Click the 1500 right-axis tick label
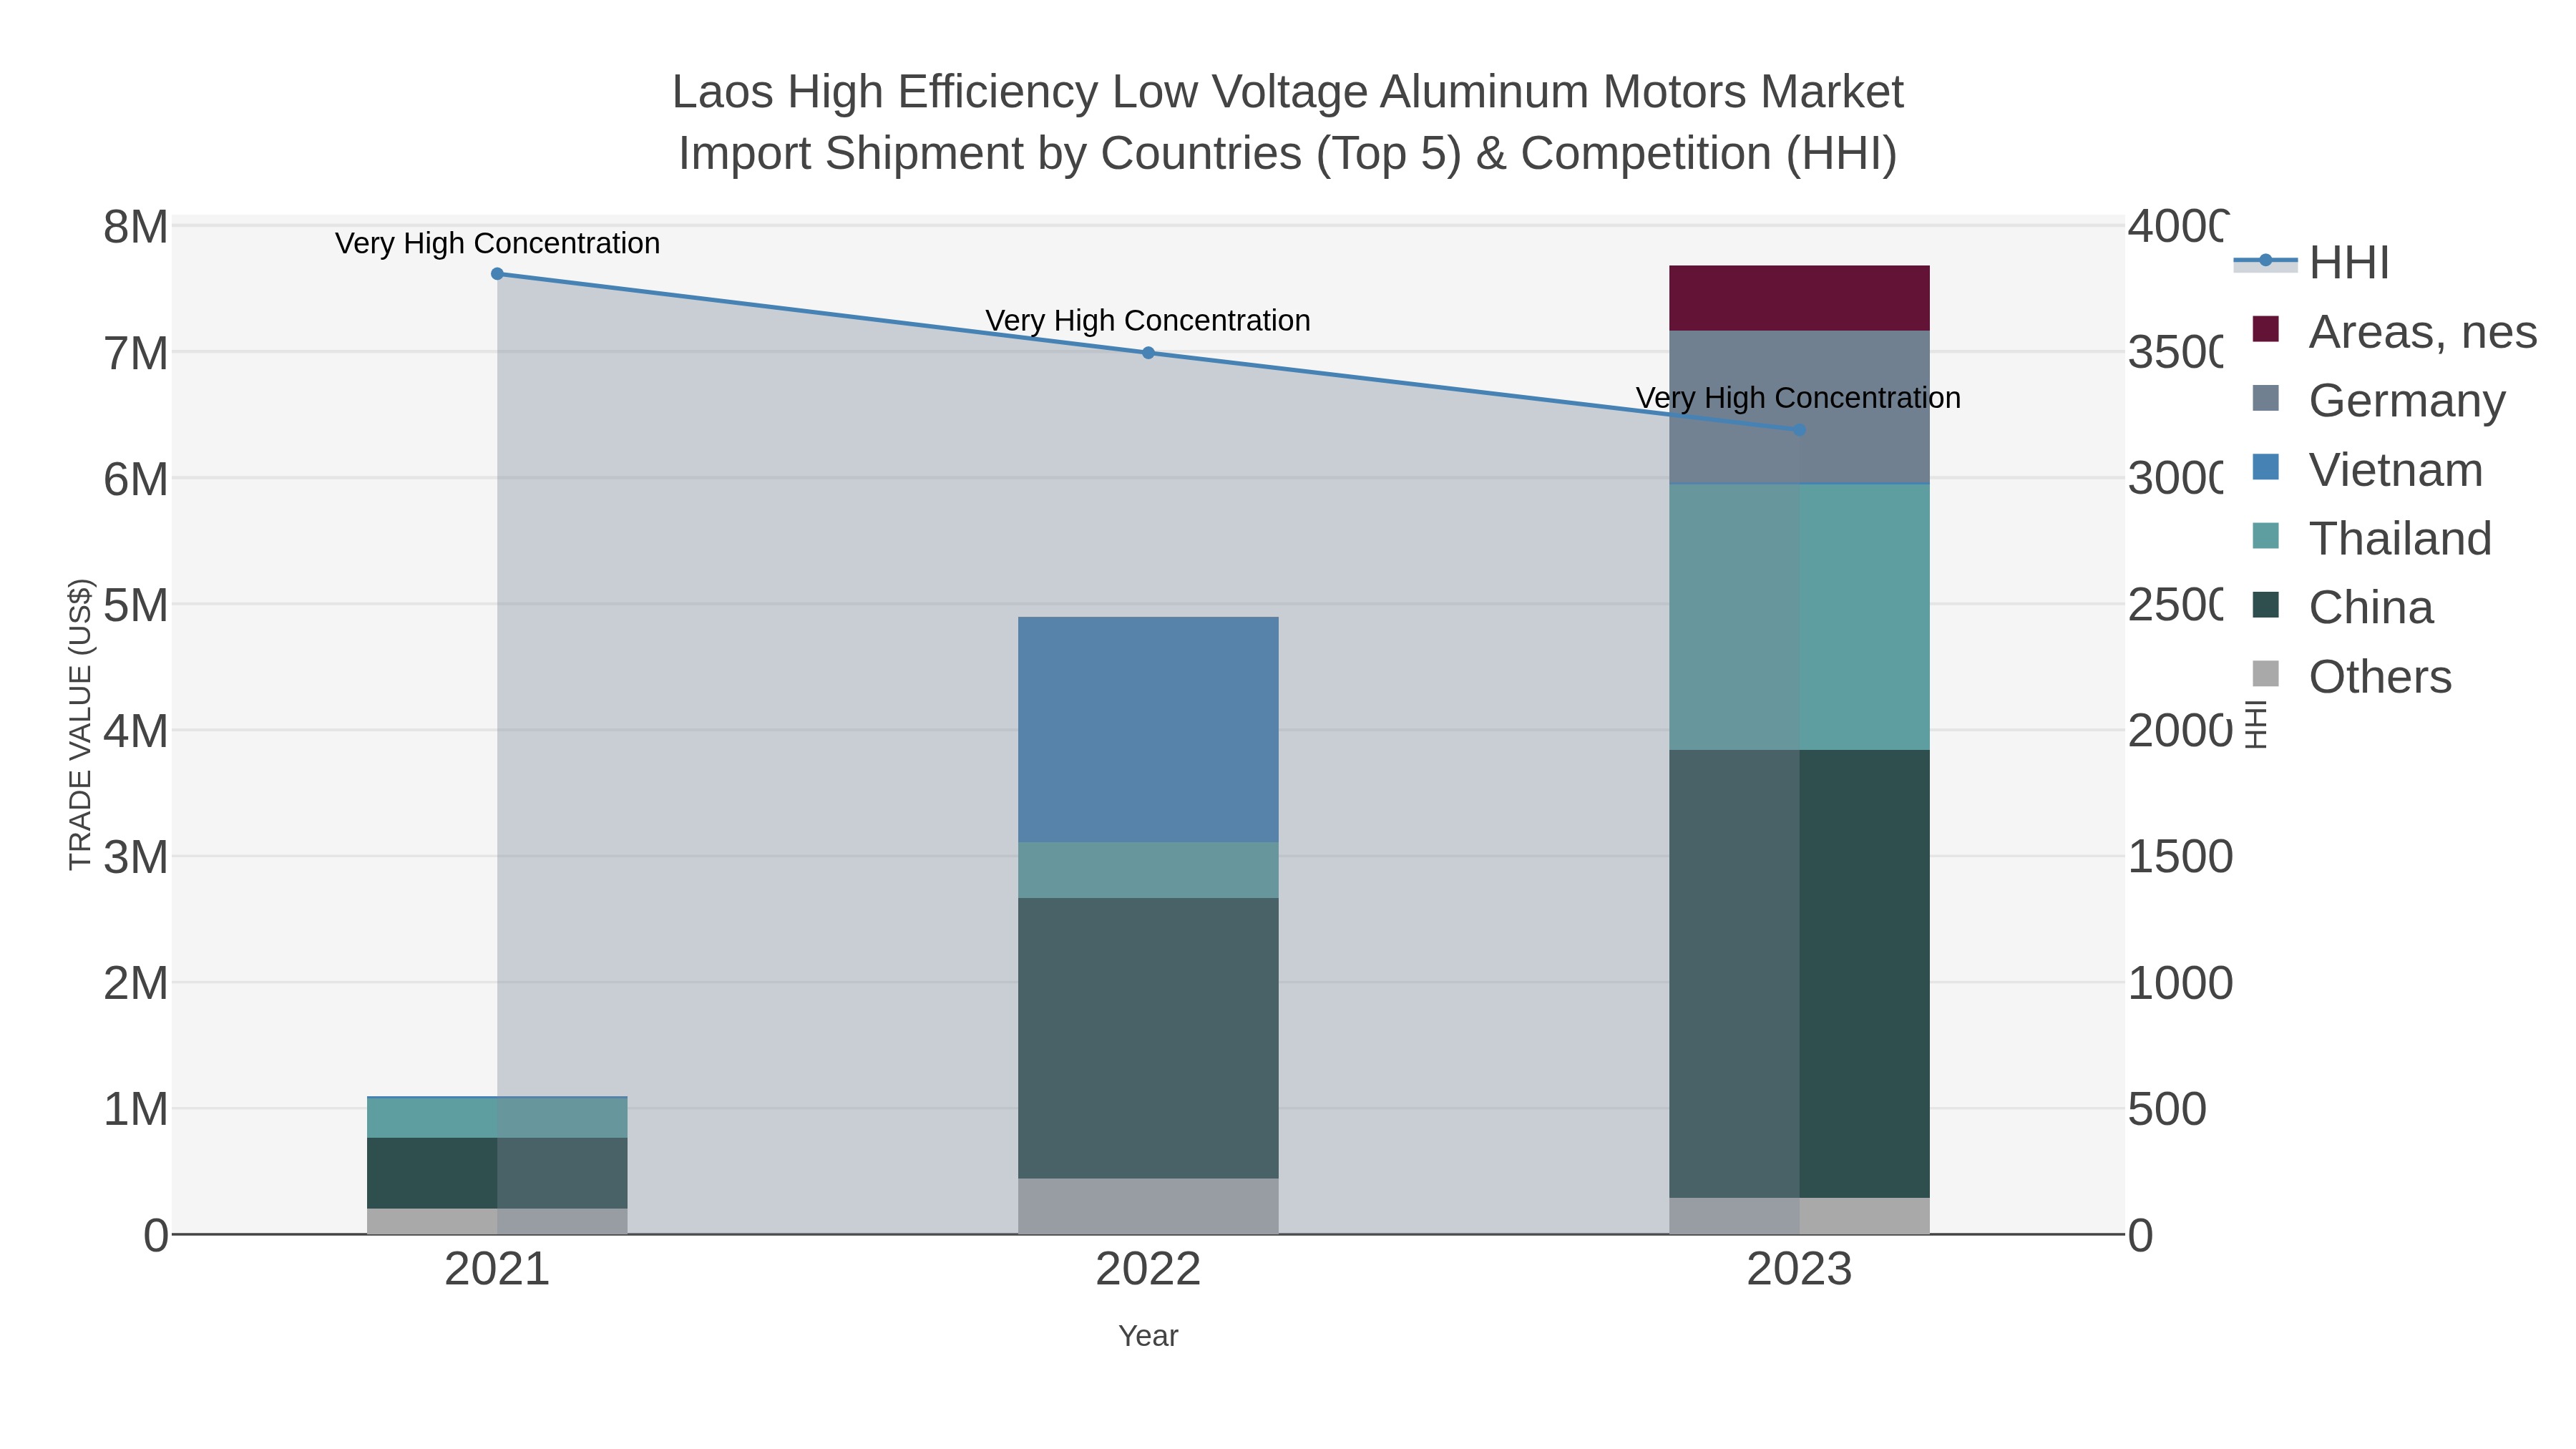2576x1449 pixels. [x=2180, y=857]
